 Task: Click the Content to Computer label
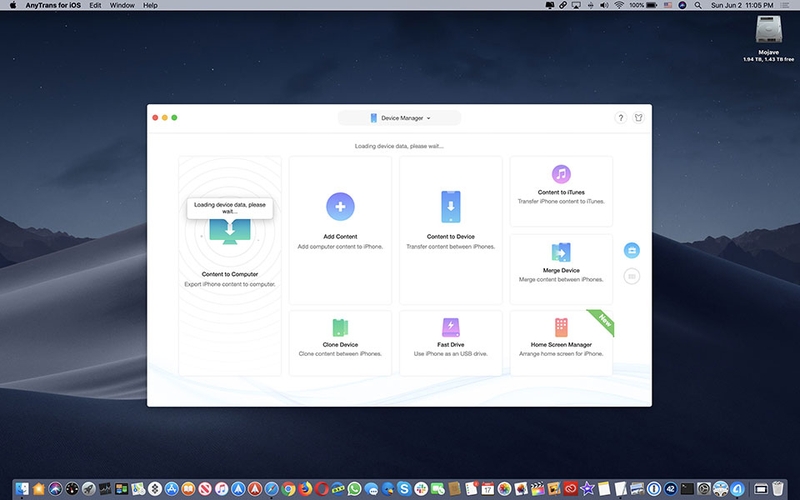[x=230, y=274]
